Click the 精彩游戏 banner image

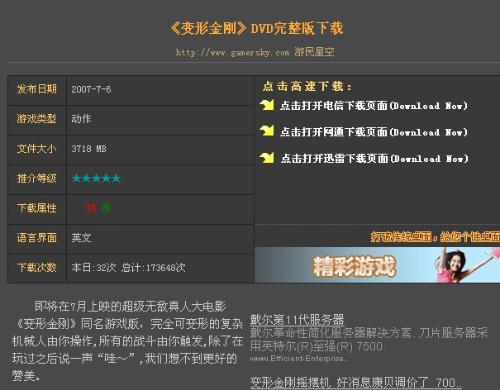[x=377, y=265]
